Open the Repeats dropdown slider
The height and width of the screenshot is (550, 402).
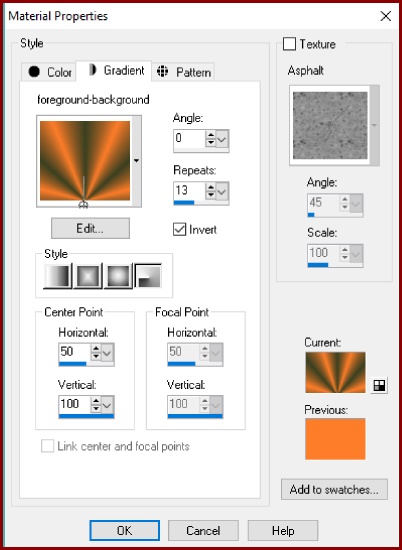point(222,191)
